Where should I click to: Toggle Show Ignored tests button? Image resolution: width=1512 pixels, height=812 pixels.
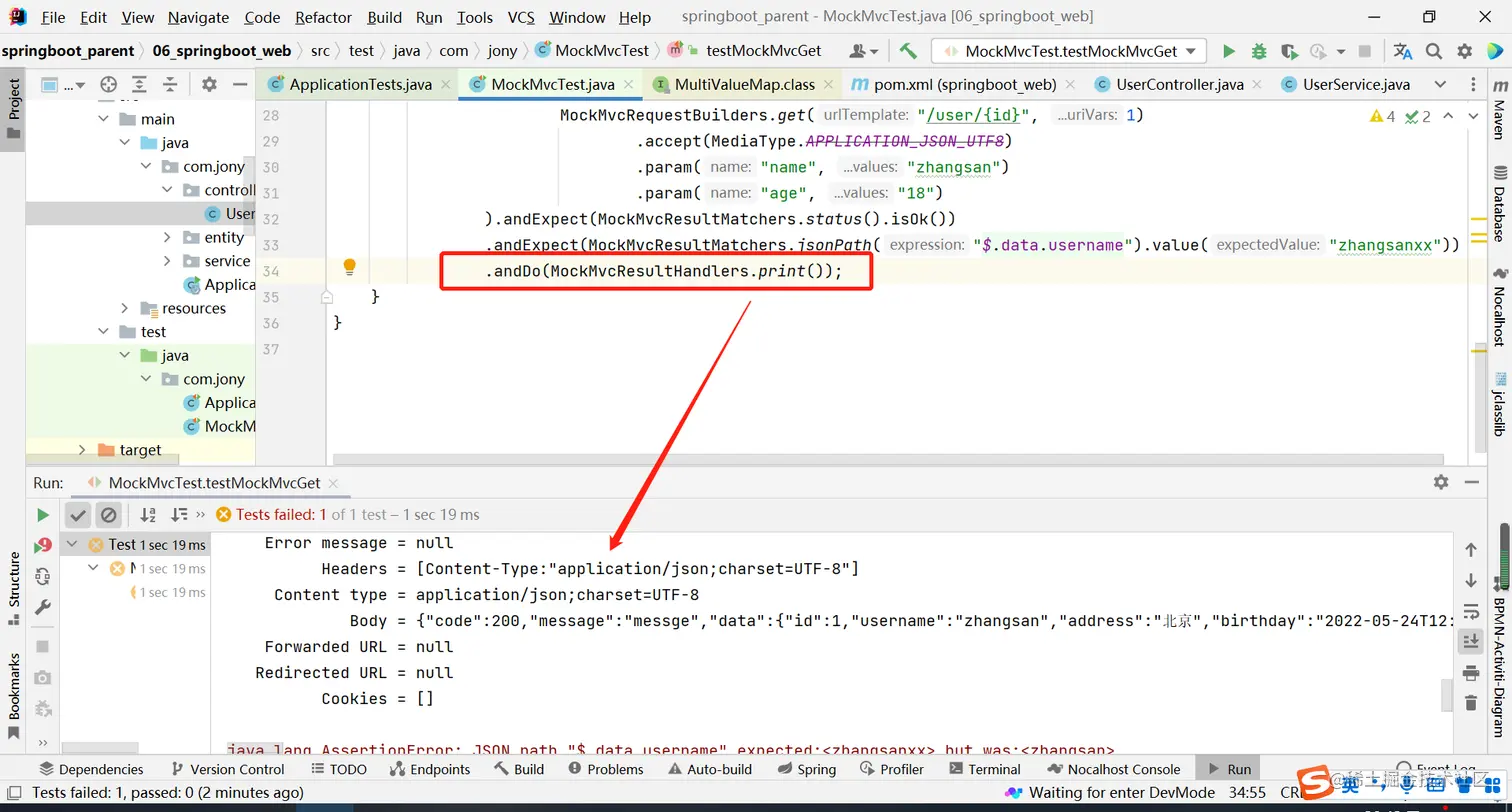point(109,515)
